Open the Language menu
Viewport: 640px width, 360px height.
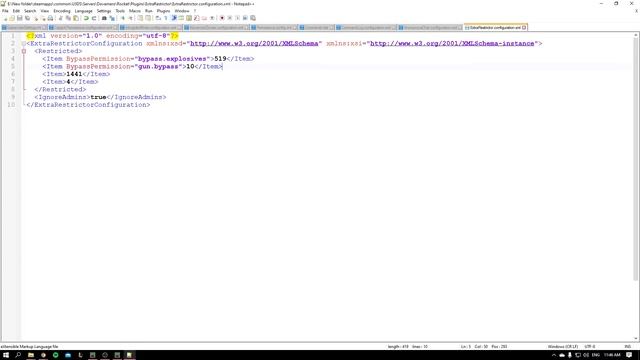coord(83,11)
